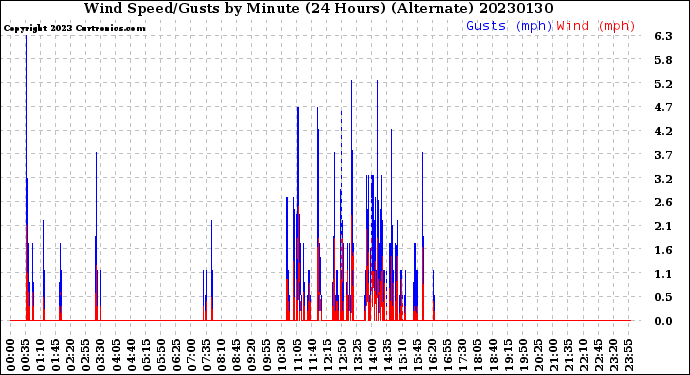This screenshot has width=690, height=375.
Task: Click the 22:10 time axis label
Action: 583,355
